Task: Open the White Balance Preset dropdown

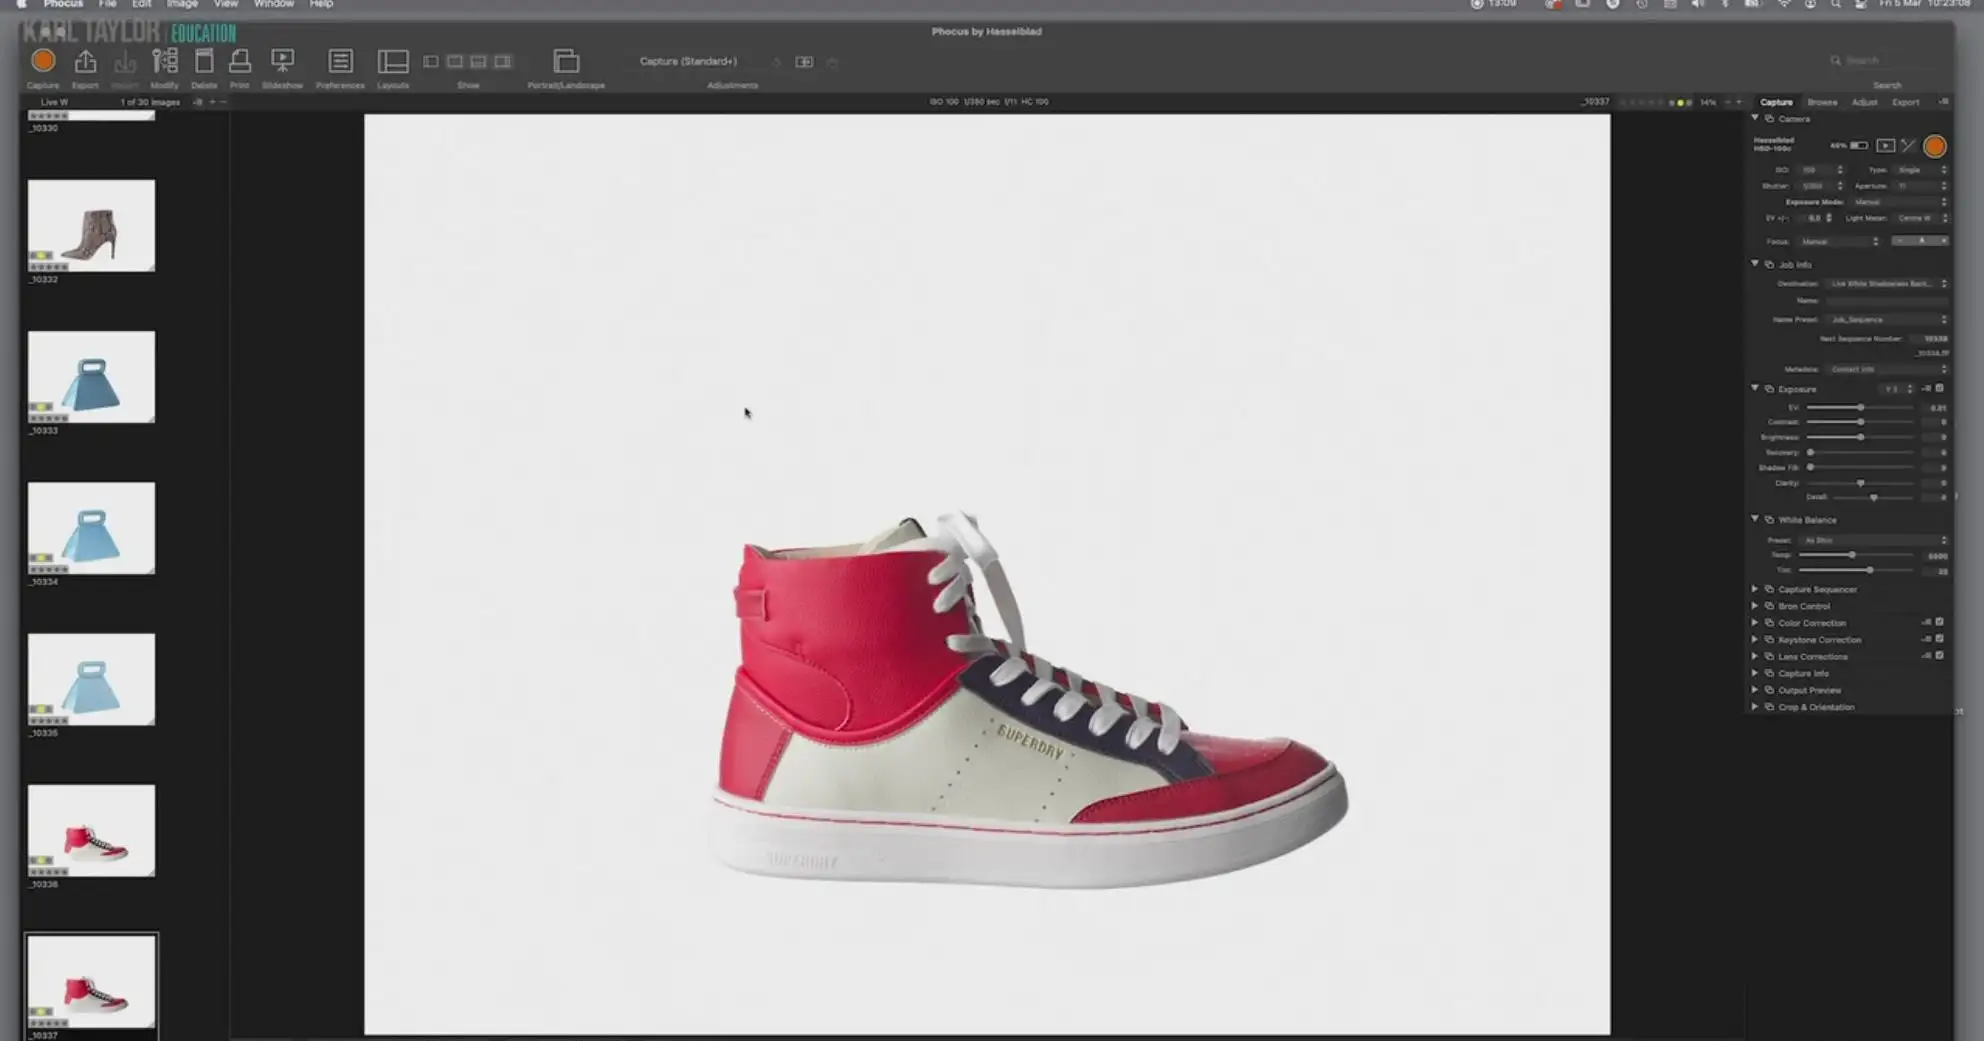Action: click(x=1875, y=540)
